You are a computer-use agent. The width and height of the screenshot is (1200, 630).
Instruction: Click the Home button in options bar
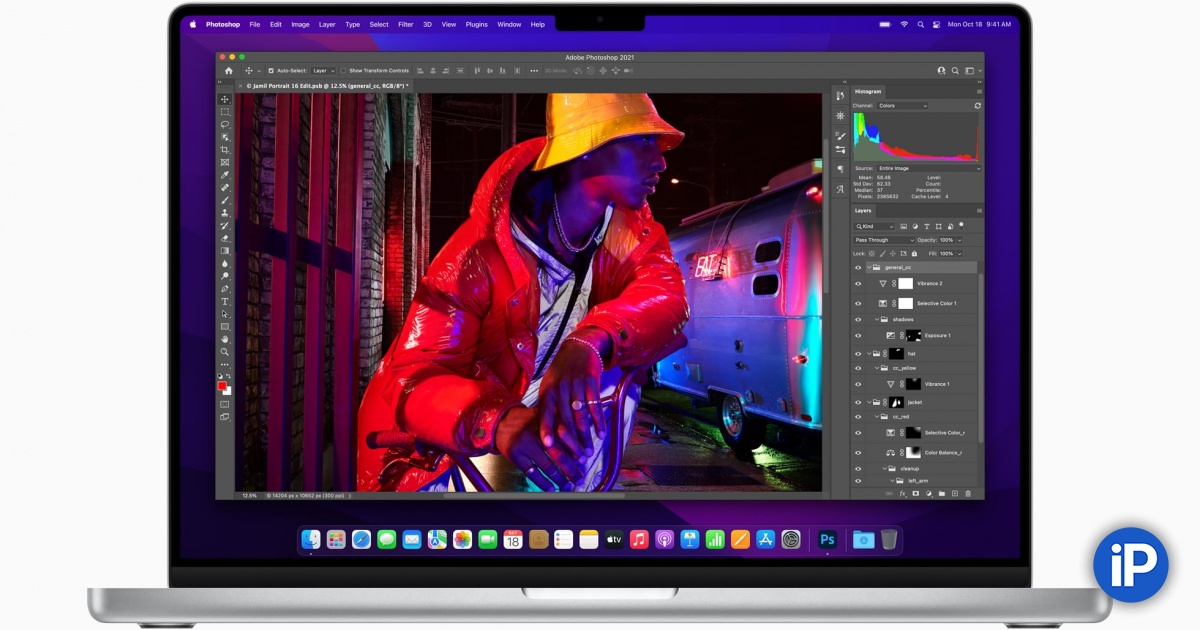(228, 71)
